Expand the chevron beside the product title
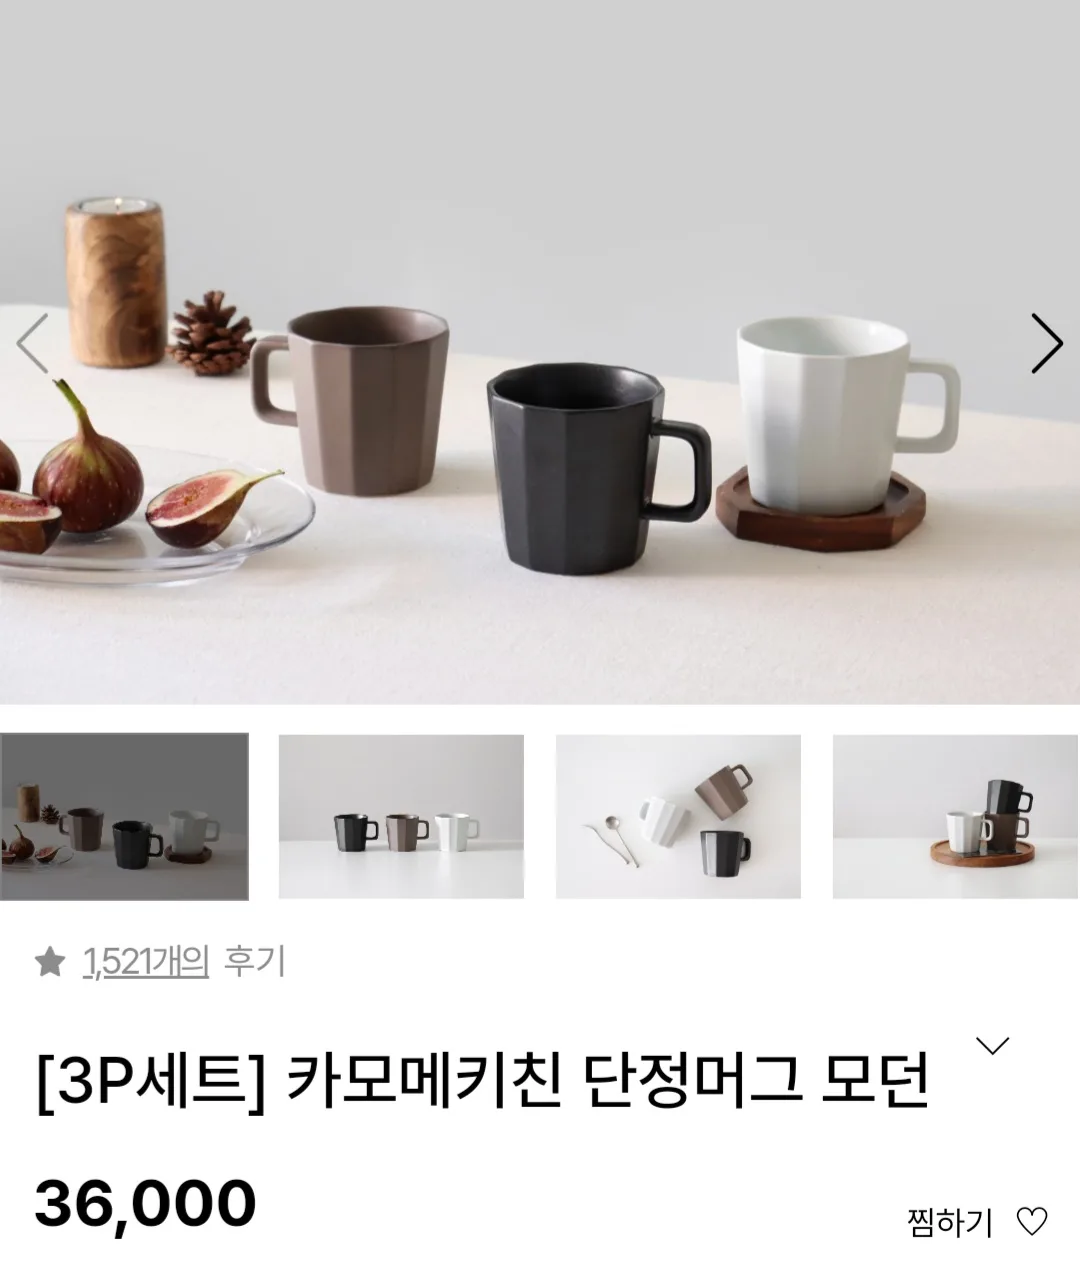The image size is (1080, 1278). pyautogui.click(x=992, y=1046)
